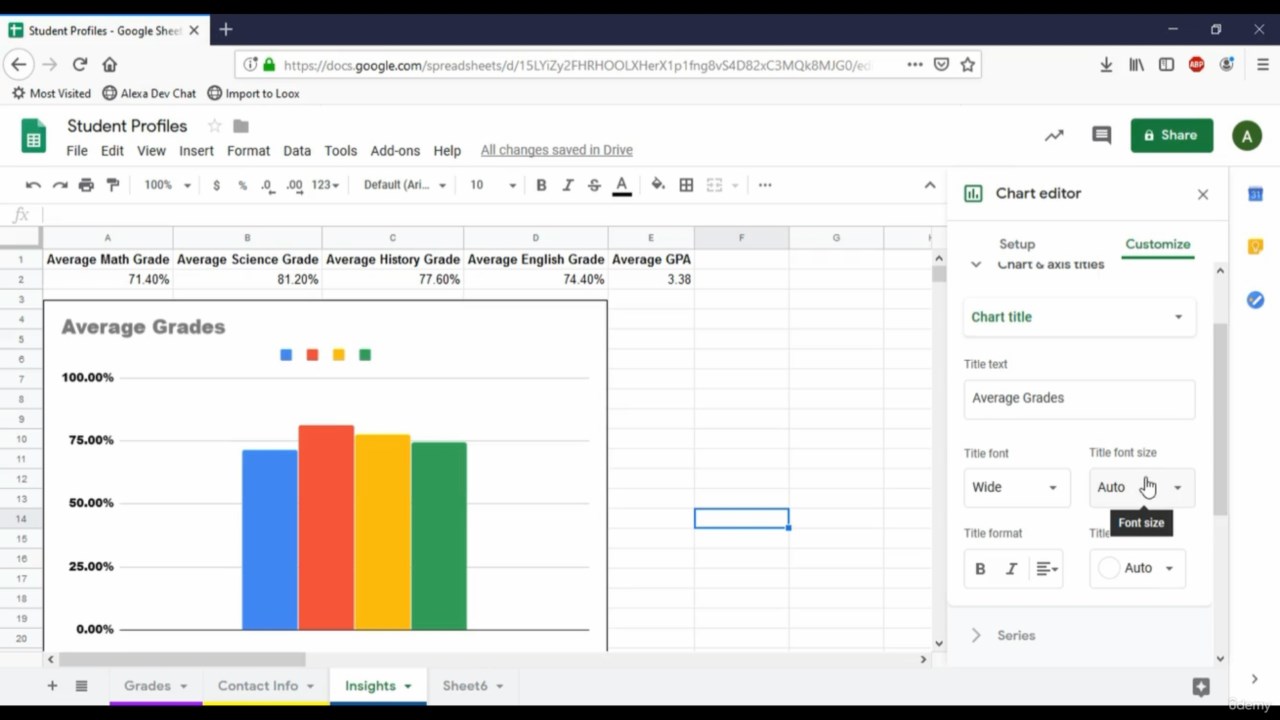1280x720 pixels.
Task: Open the Chart title type dropdown
Action: pos(1079,317)
